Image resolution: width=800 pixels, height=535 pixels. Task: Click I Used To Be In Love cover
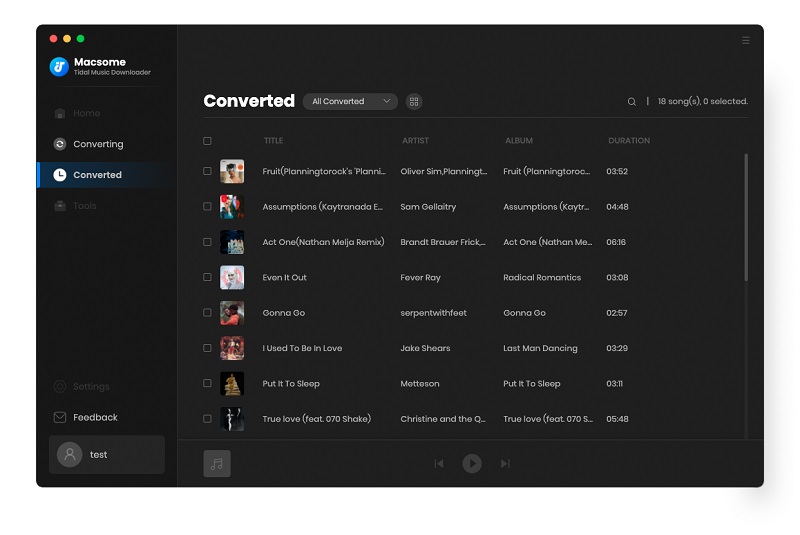(232, 348)
